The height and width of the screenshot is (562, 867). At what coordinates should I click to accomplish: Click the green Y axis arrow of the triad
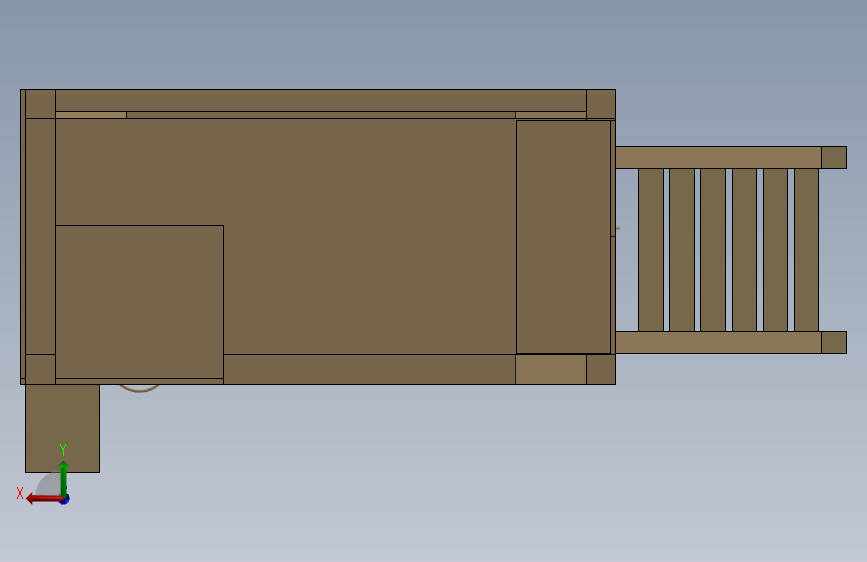64,478
